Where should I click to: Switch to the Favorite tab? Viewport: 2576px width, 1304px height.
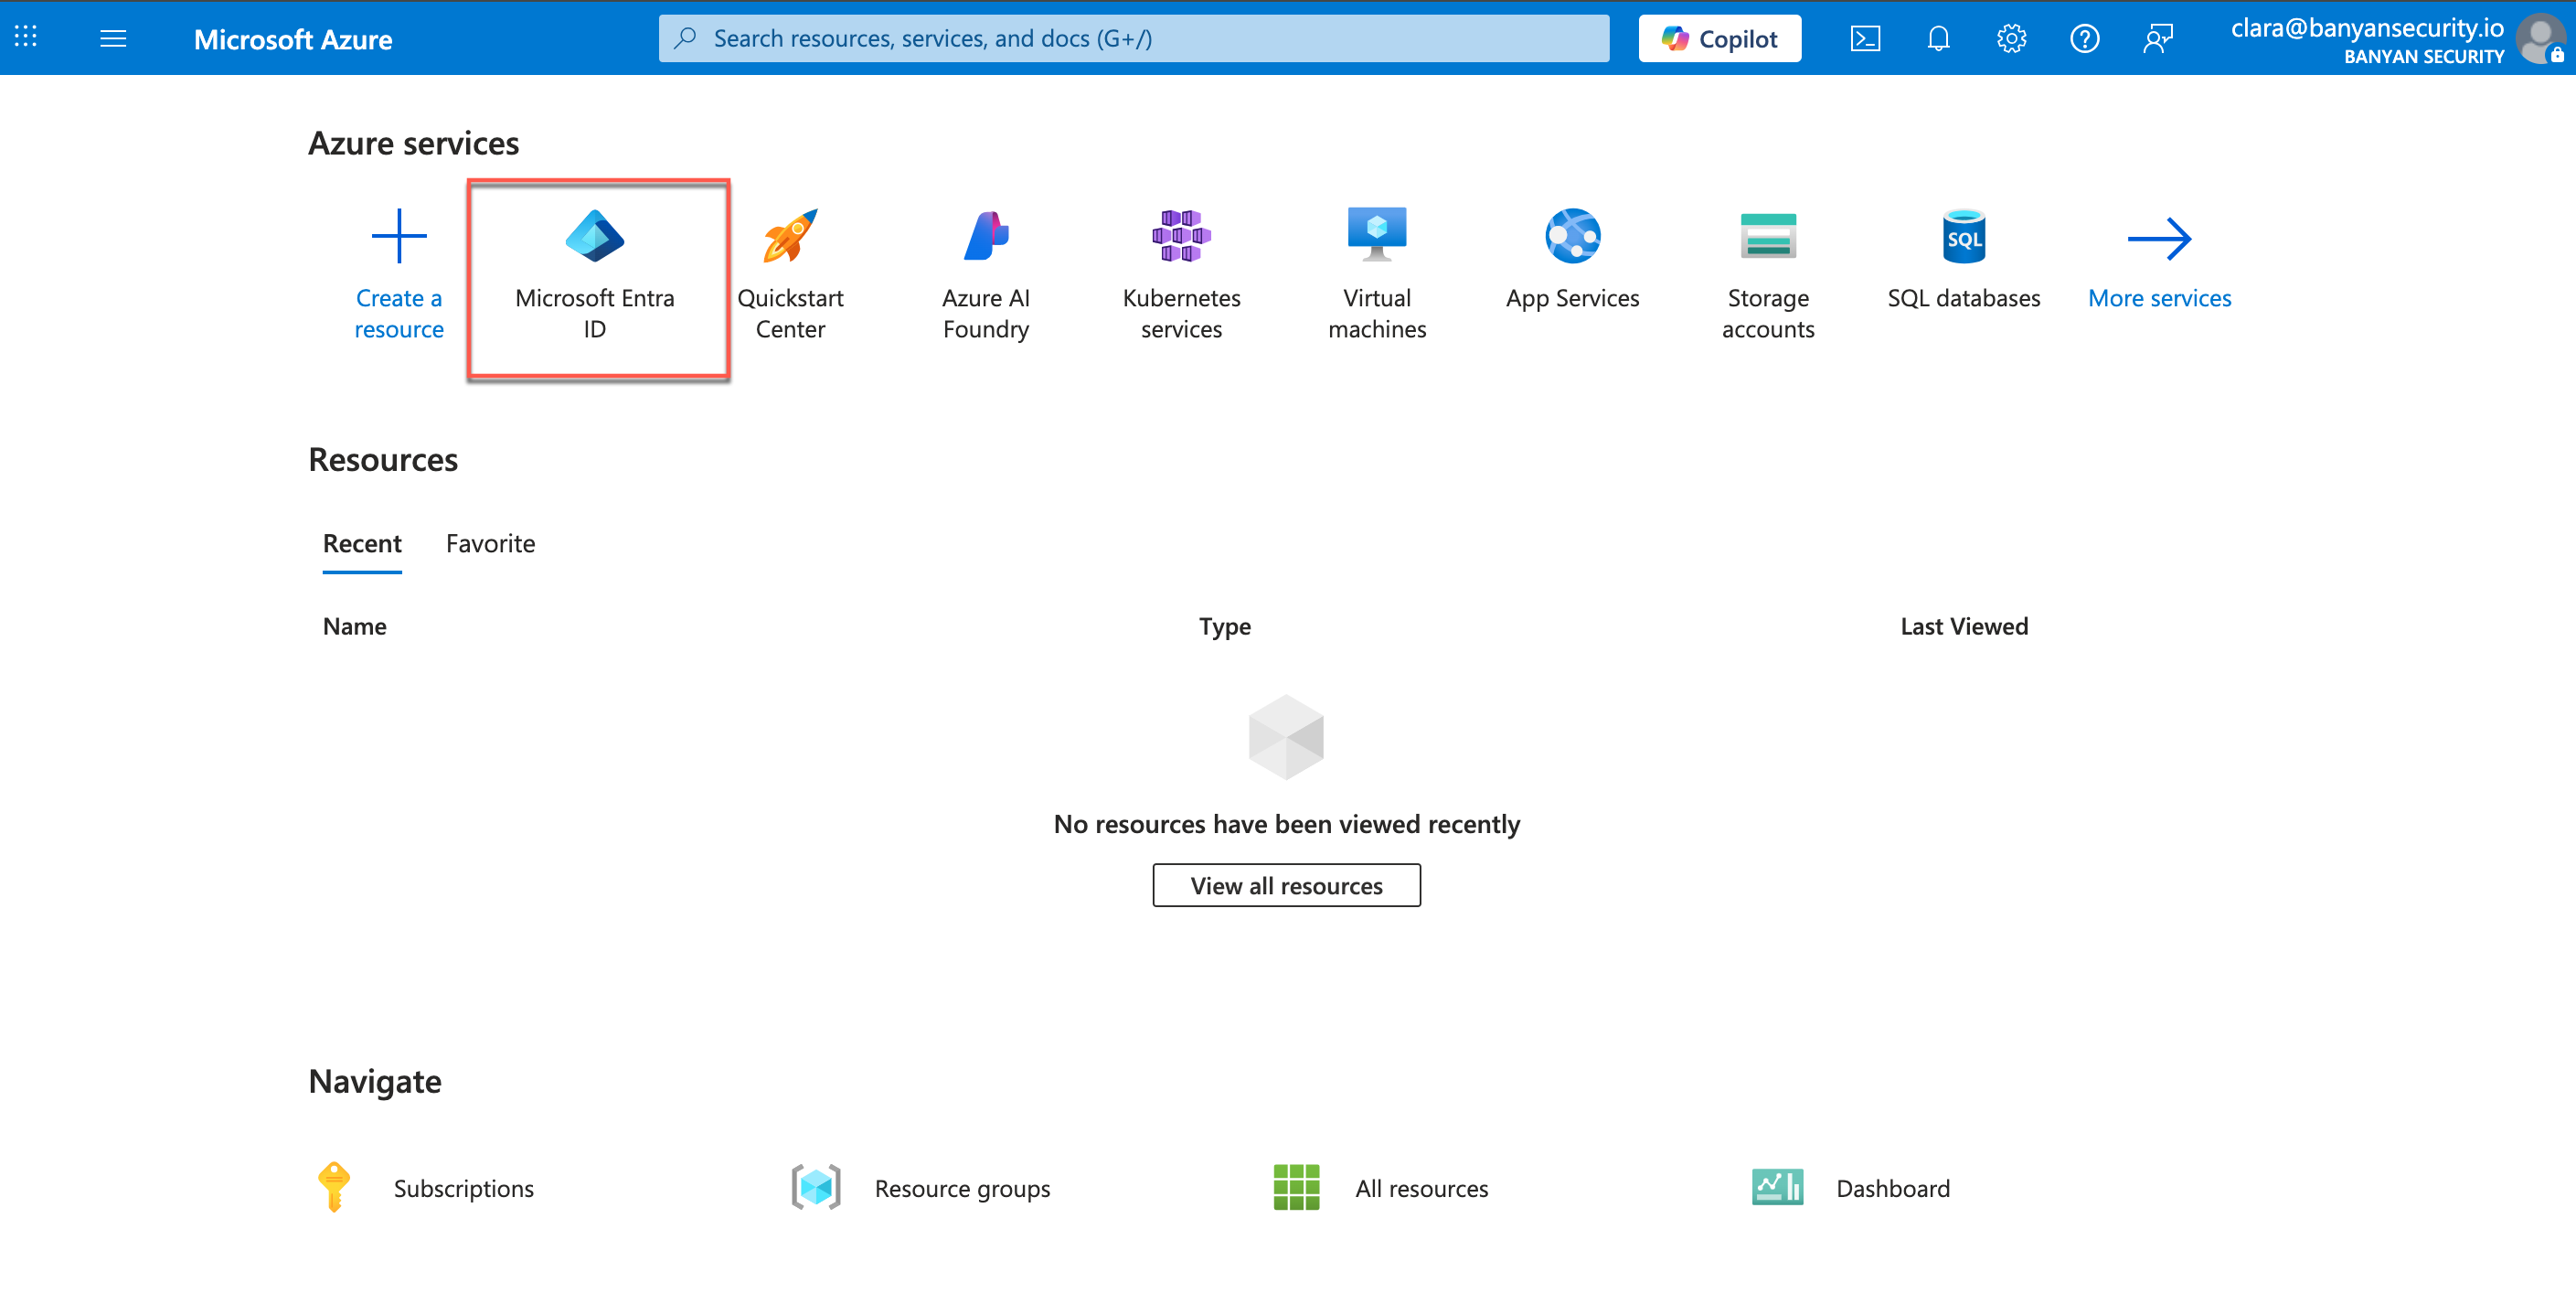490,543
